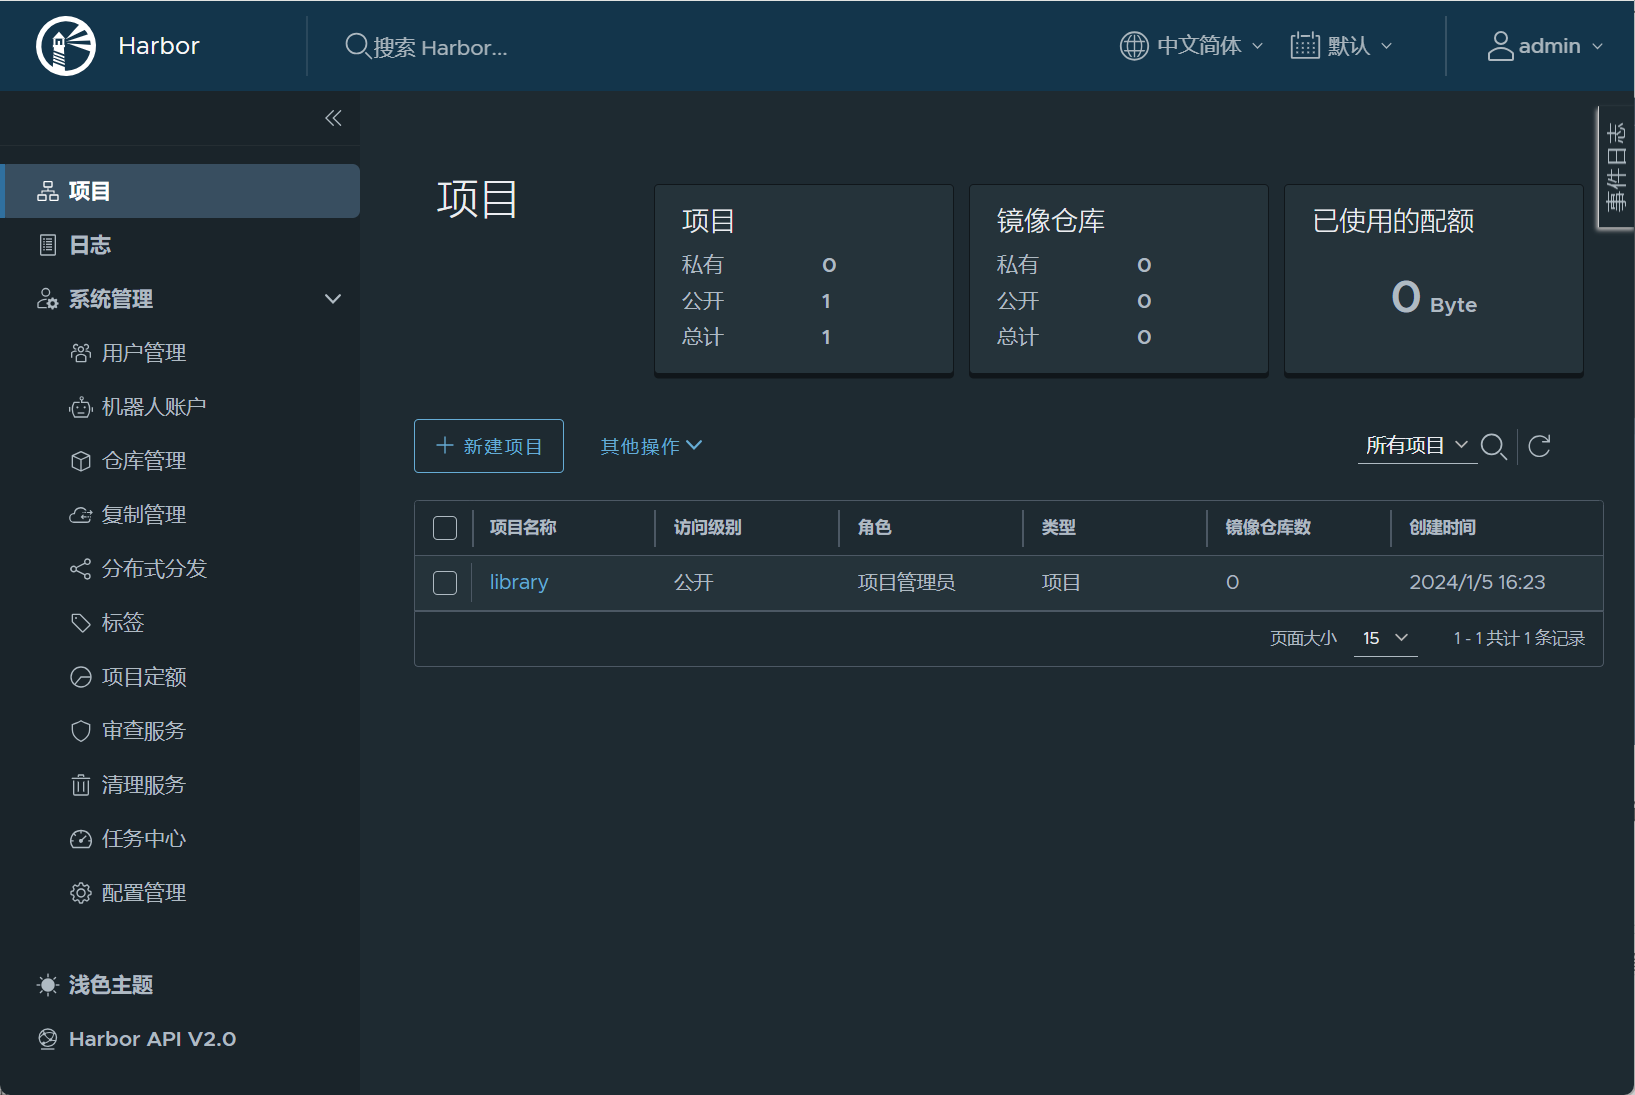This screenshot has height=1095, width=1635.
Task: Open the Harbor API V2.0 link
Action: click(152, 1039)
